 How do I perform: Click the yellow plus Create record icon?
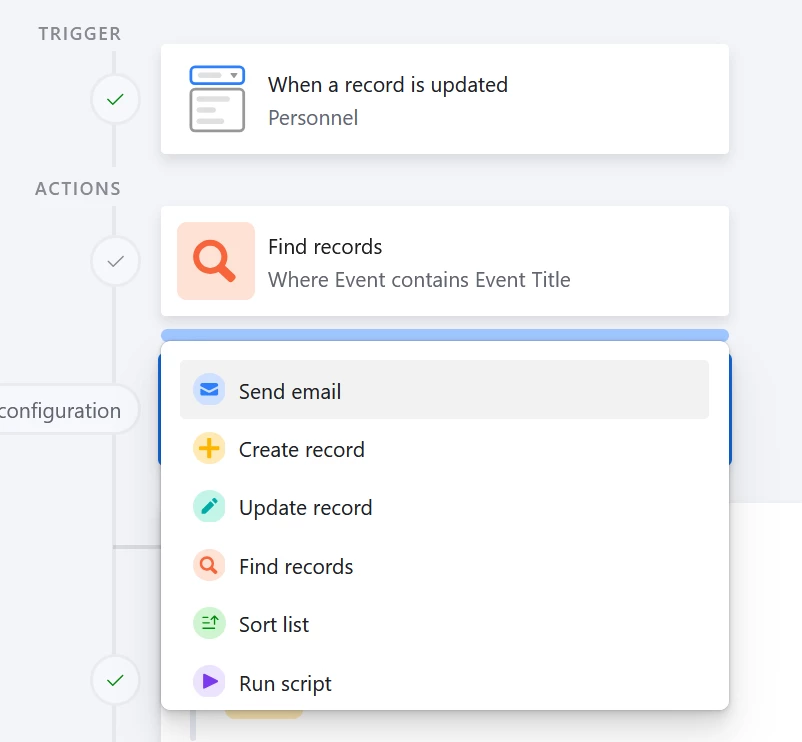click(x=209, y=448)
